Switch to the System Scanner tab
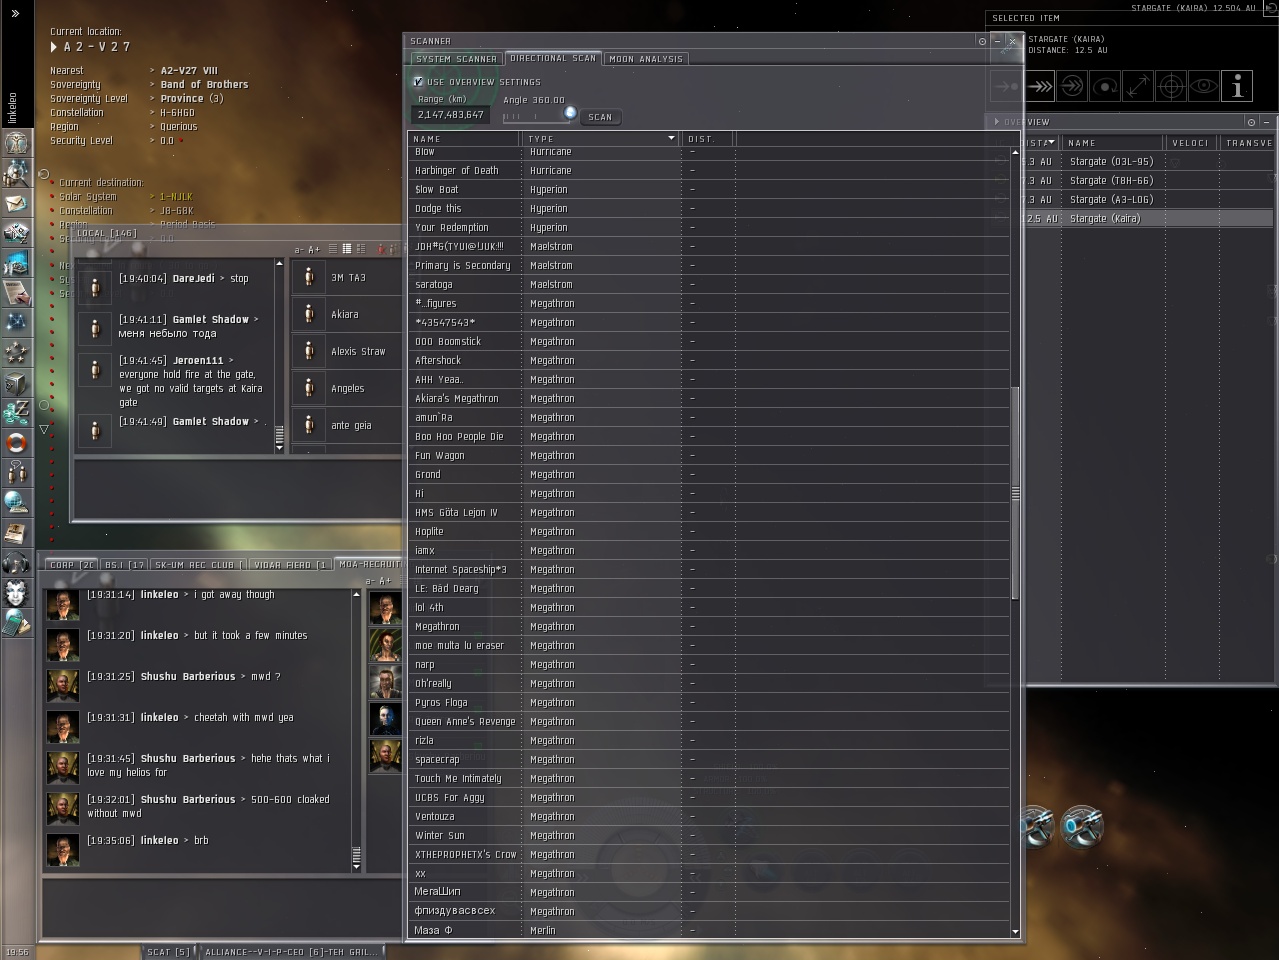 pyautogui.click(x=456, y=59)
